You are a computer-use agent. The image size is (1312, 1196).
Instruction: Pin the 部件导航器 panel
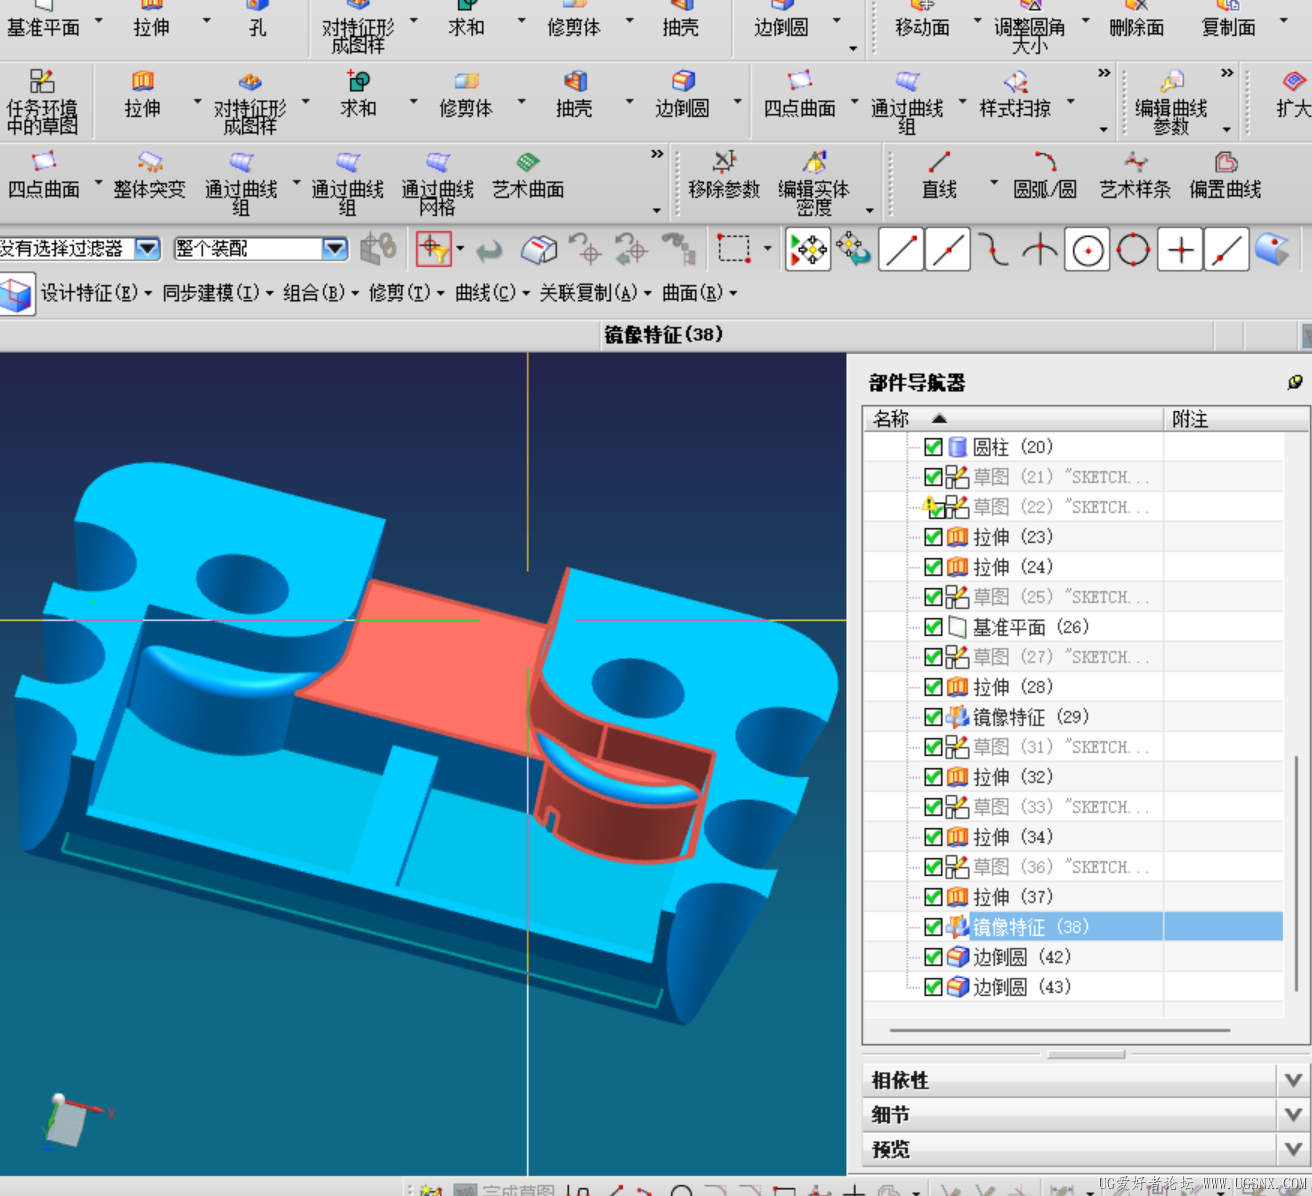(x=1295, y=382)
